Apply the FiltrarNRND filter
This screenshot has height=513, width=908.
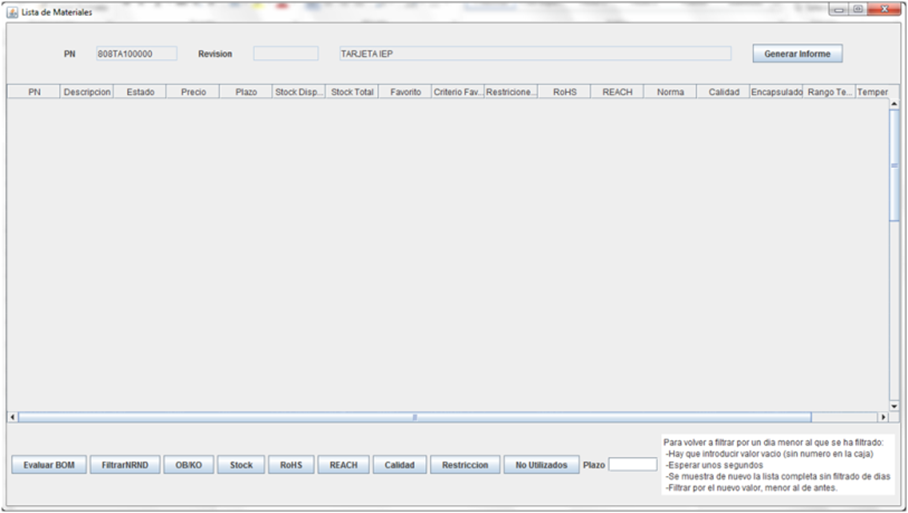coord(125,465)
